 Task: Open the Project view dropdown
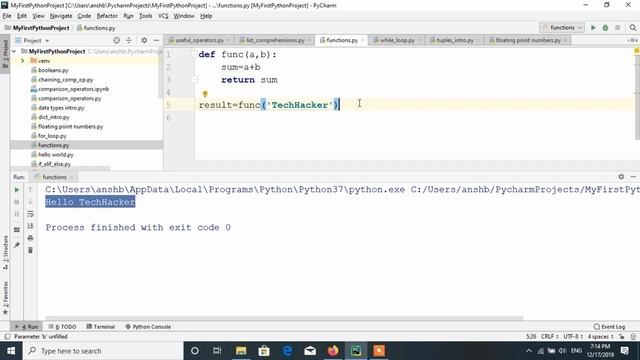pos(32,40)
